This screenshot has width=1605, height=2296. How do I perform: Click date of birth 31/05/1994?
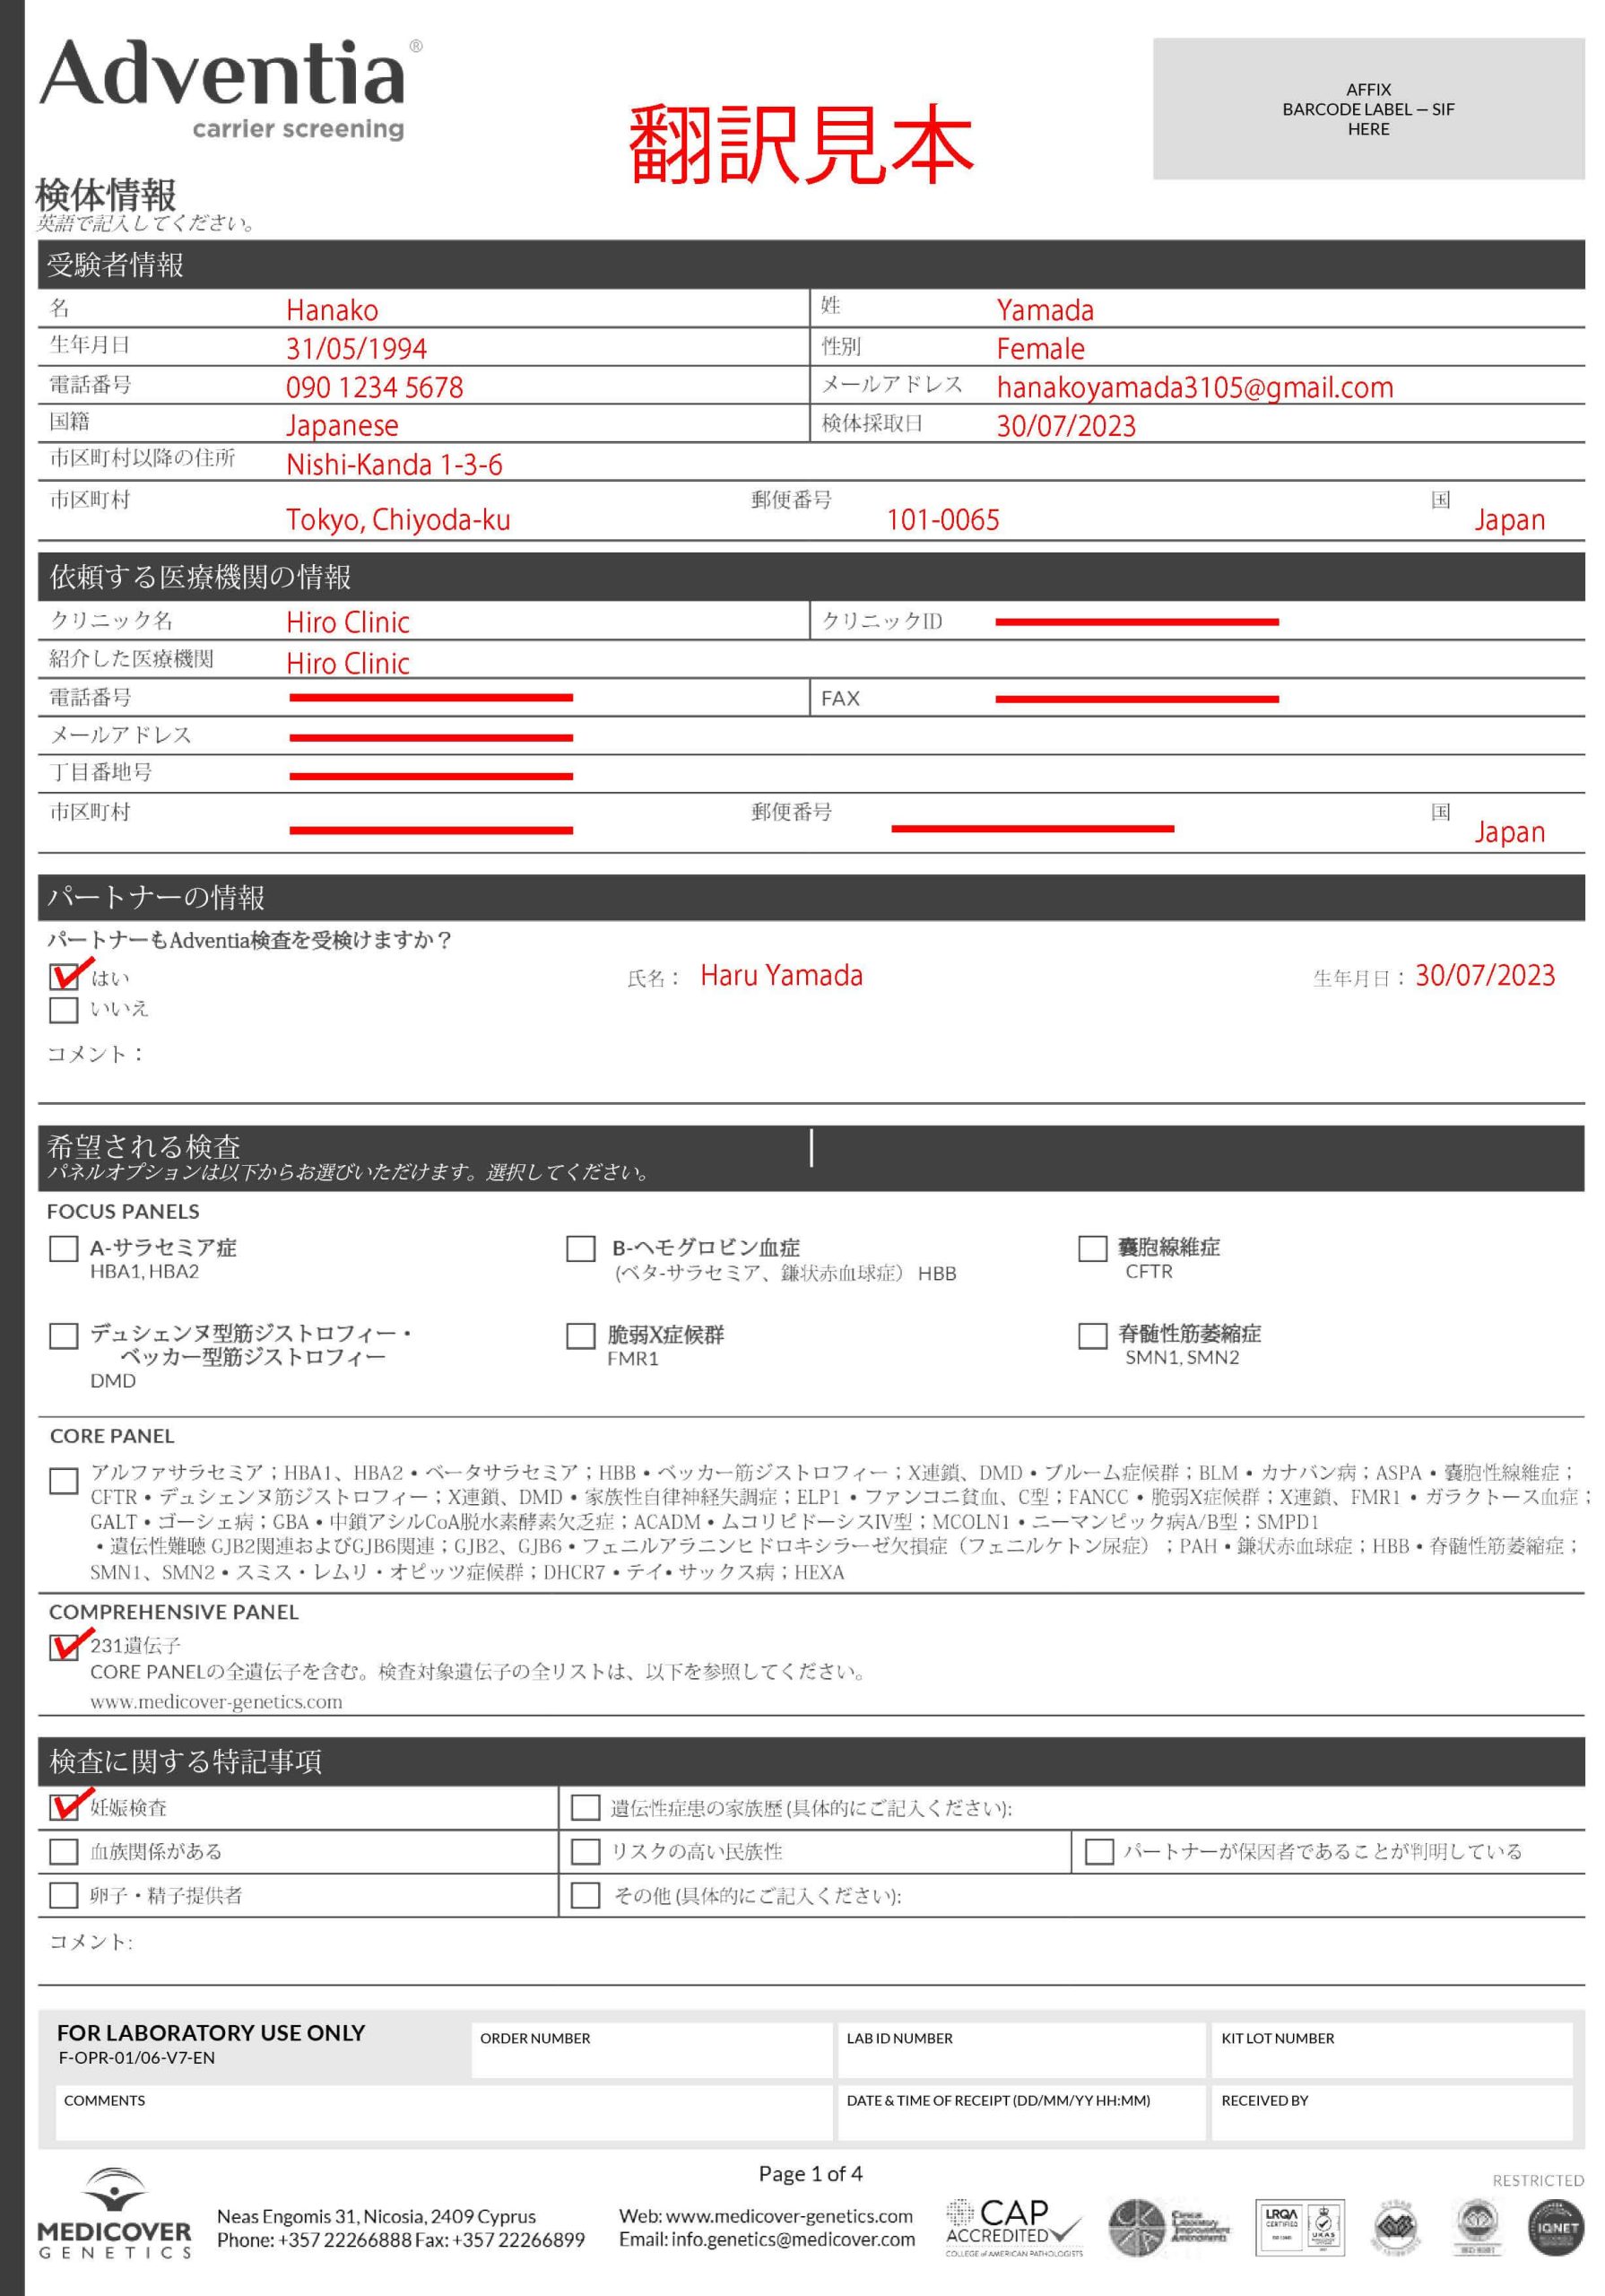[356, 348]
